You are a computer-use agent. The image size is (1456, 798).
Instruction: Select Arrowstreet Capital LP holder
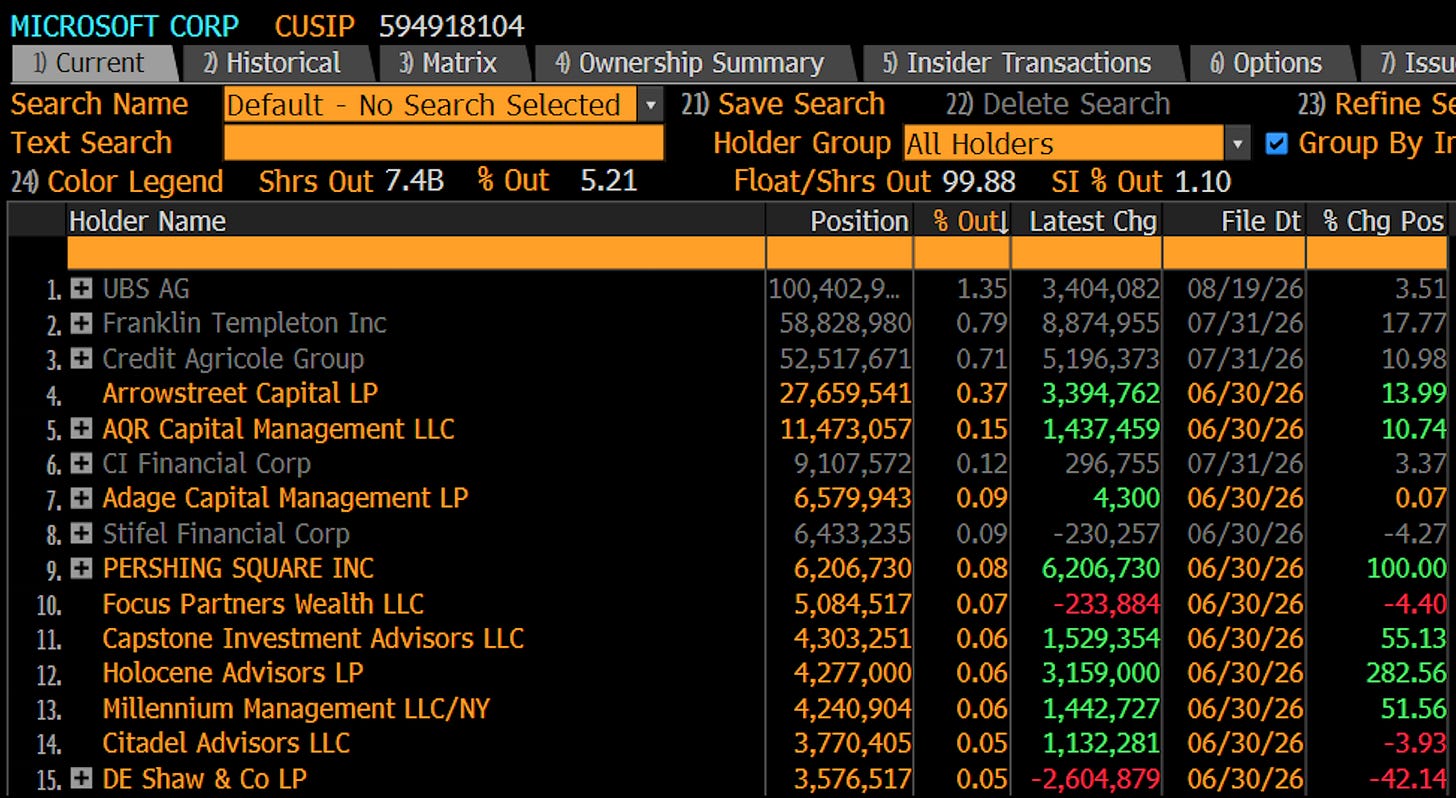[x=240, y=394]
